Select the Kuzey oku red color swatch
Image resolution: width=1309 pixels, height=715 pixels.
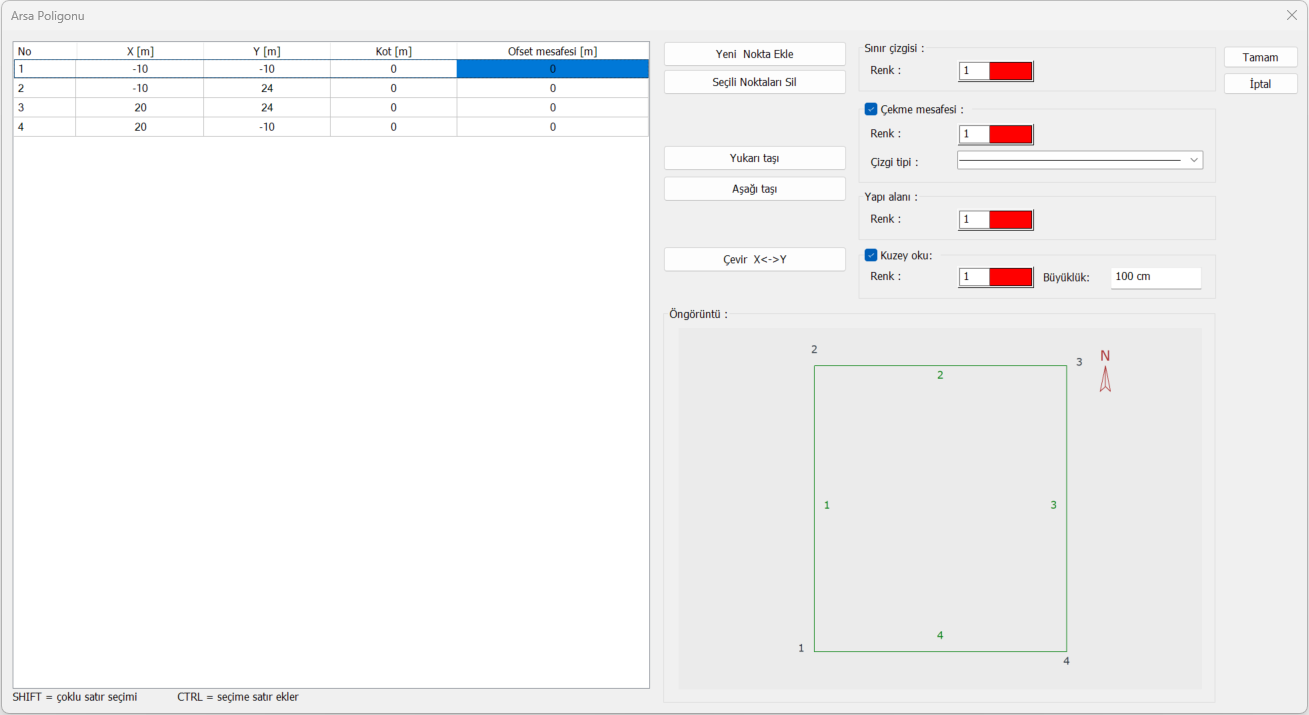[x=1010, y=277]
